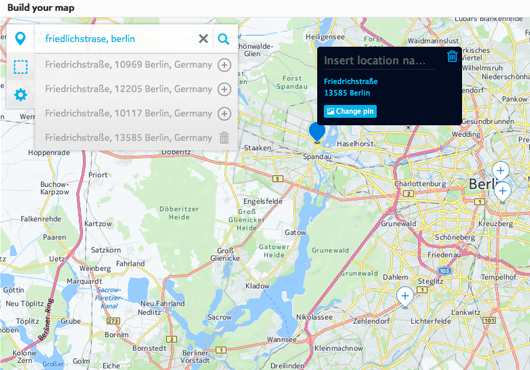The height and width of the screenshot is (370, 530).
Task: Click the Build your map heading
Action: [41, 7]
